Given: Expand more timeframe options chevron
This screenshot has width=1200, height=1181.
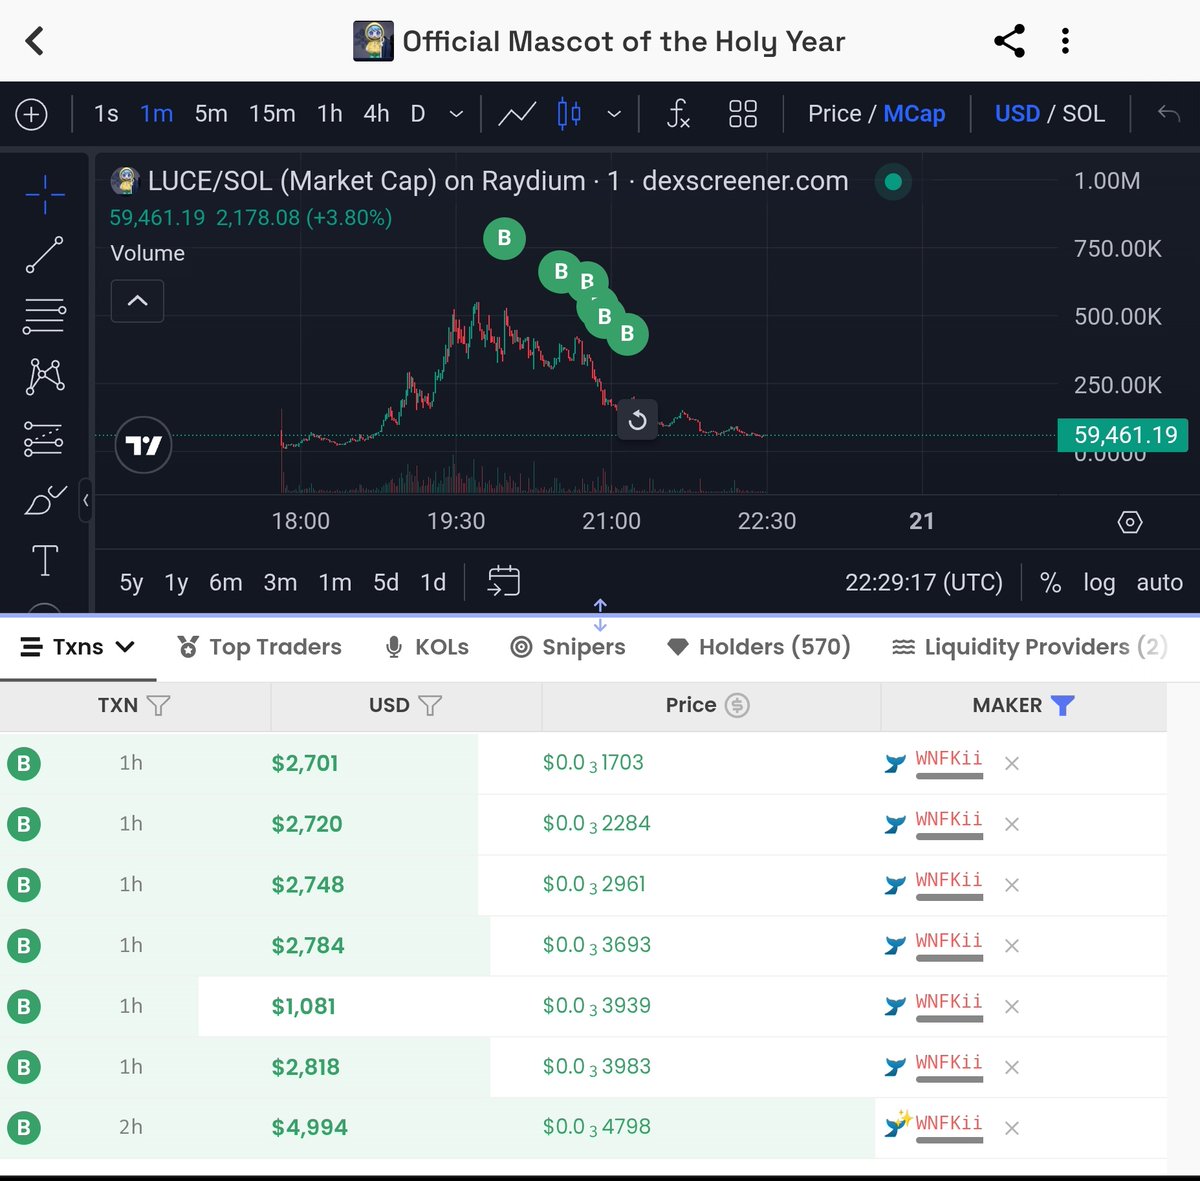Looking at the screenshot, I should [456, 114].
